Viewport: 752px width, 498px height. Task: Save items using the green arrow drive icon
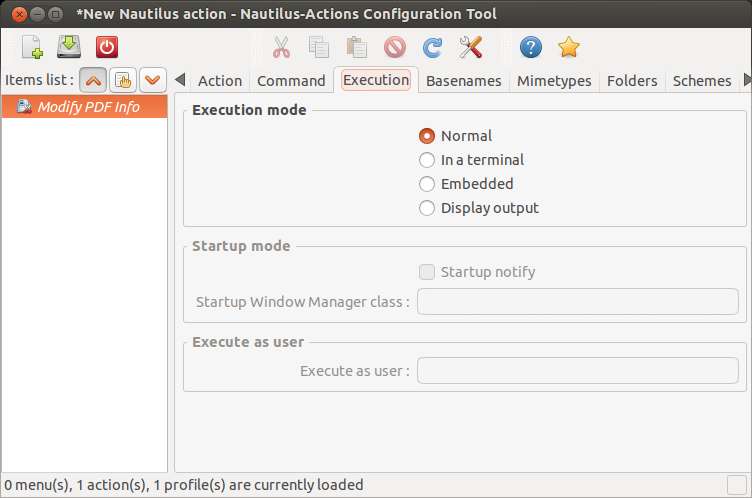click(x=69, y=47)
